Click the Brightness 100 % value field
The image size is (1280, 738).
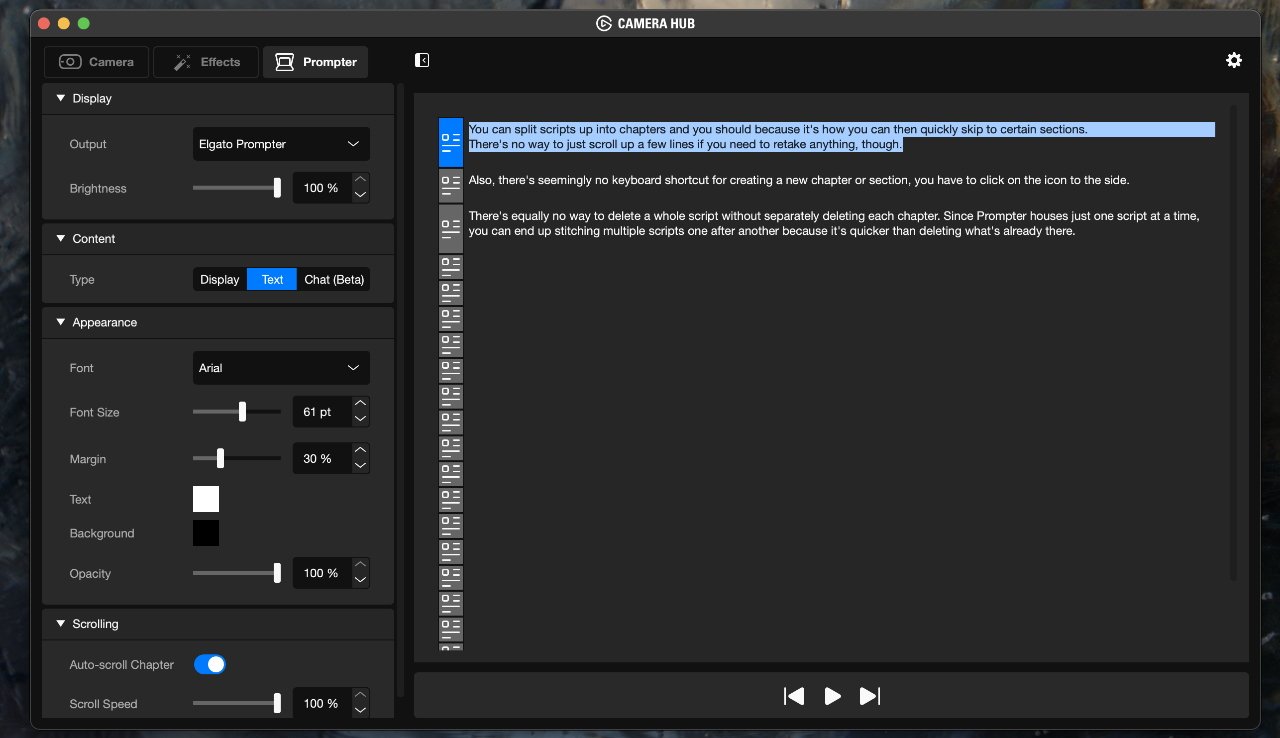(x=322, y=188)
